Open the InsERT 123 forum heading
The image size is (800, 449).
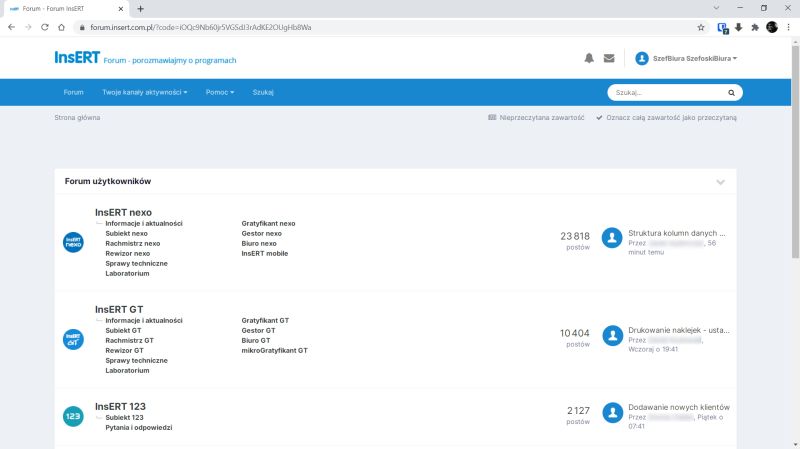click(120, 406)
